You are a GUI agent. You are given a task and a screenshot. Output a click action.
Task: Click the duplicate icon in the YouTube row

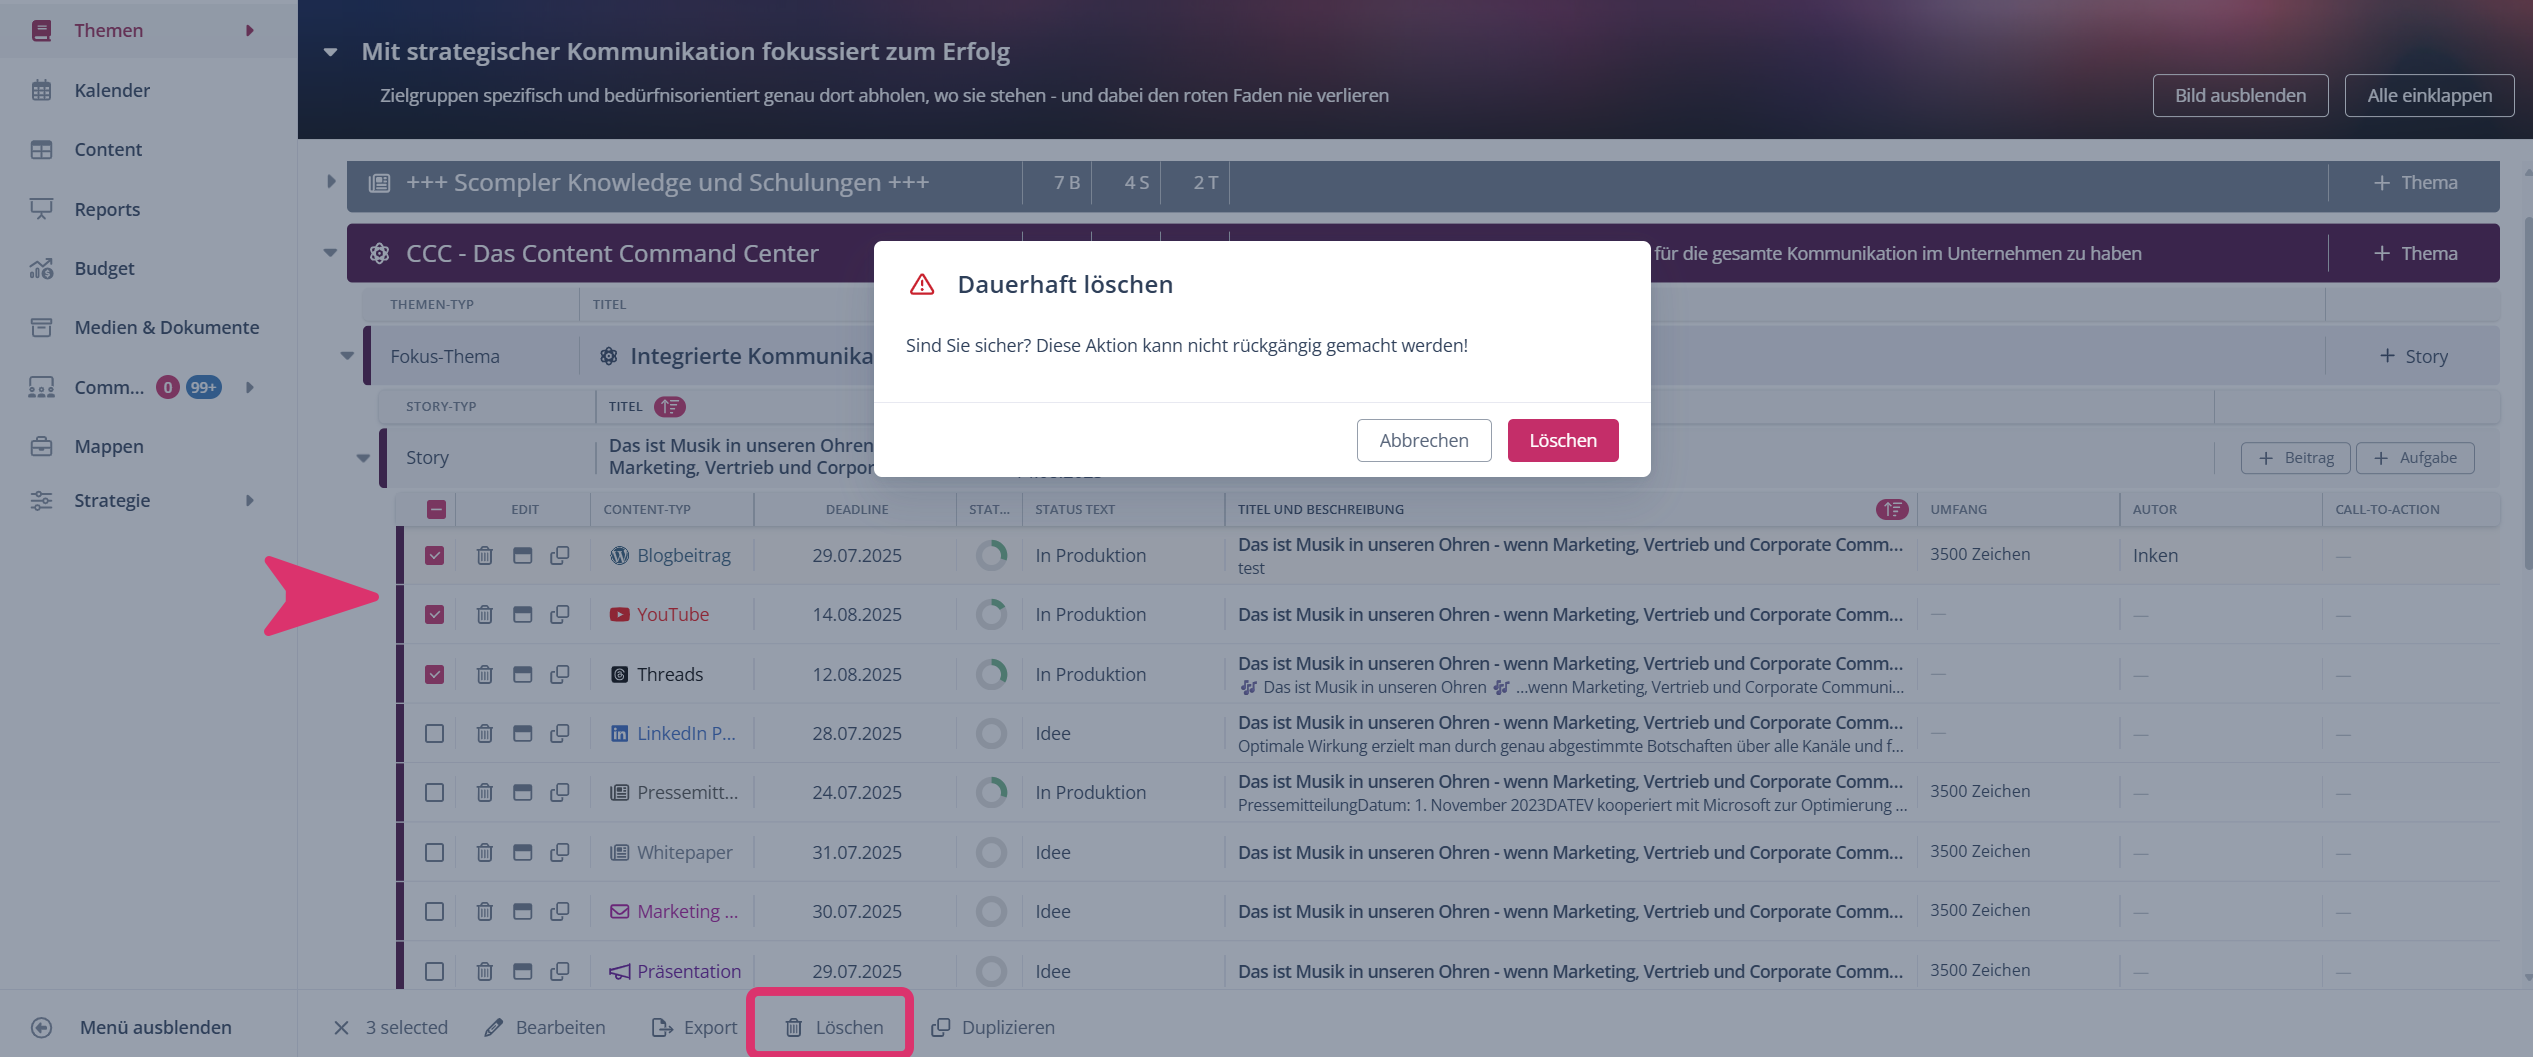point(560,614)
